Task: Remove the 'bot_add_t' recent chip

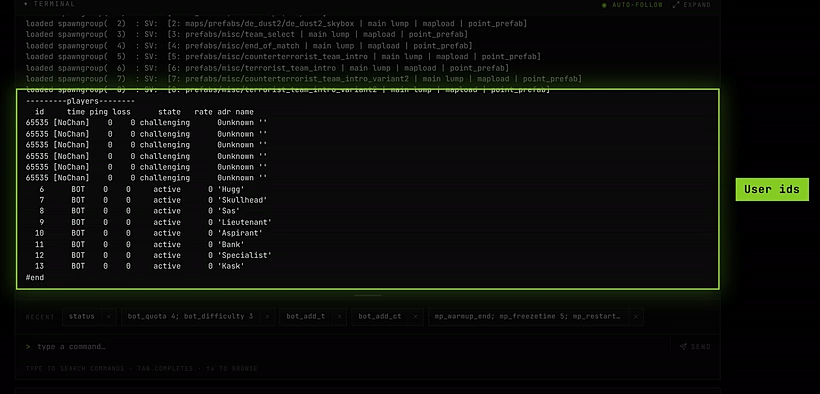Action: (x=339, y=317)
